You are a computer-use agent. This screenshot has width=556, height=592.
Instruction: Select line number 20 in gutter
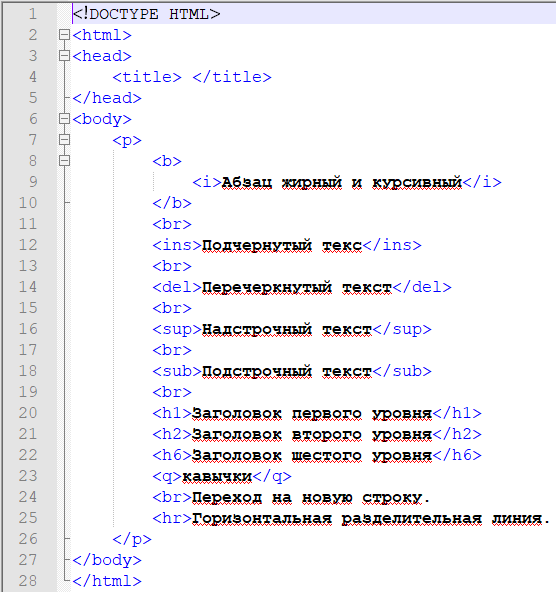coord(28,413)
